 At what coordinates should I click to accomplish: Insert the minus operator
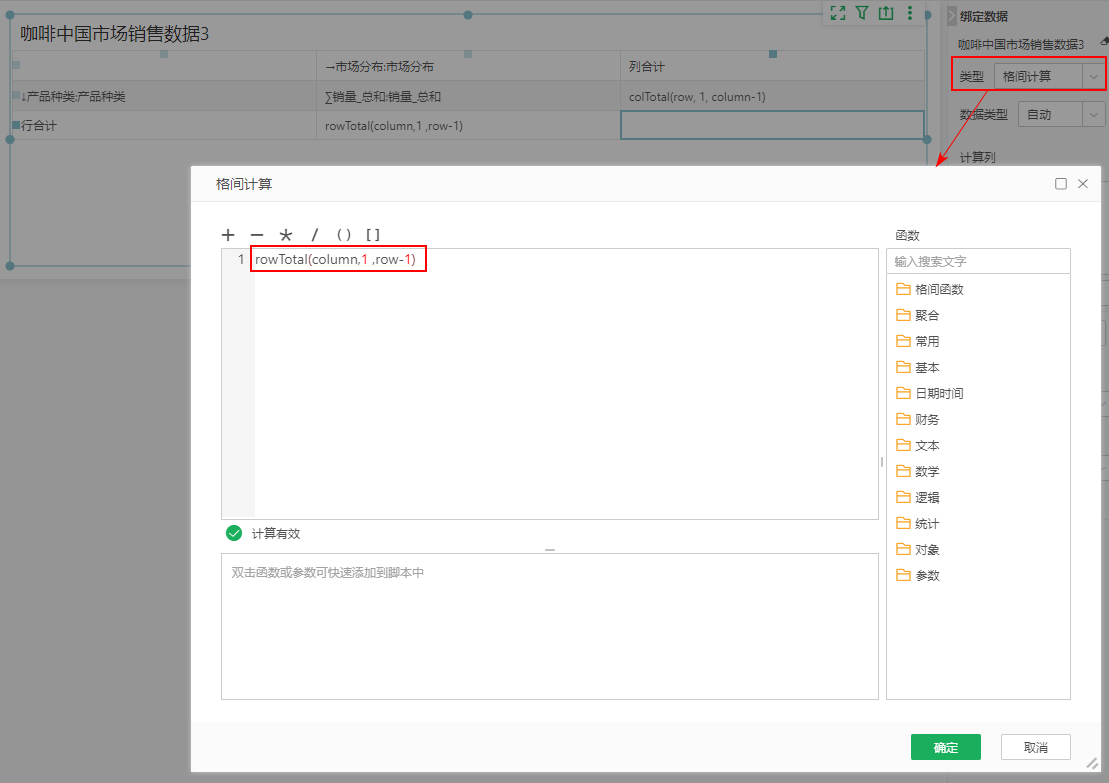click(257, 235)
